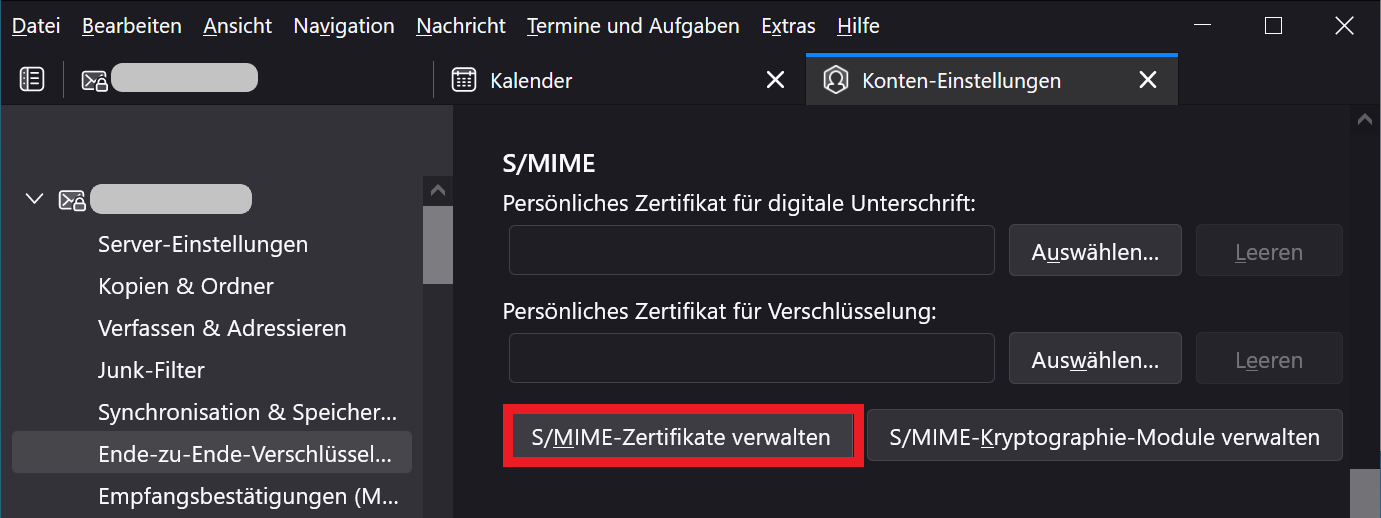Open the Extras menu
The height and width of the screenshot is (518, 1381).
tap(788, 26)
